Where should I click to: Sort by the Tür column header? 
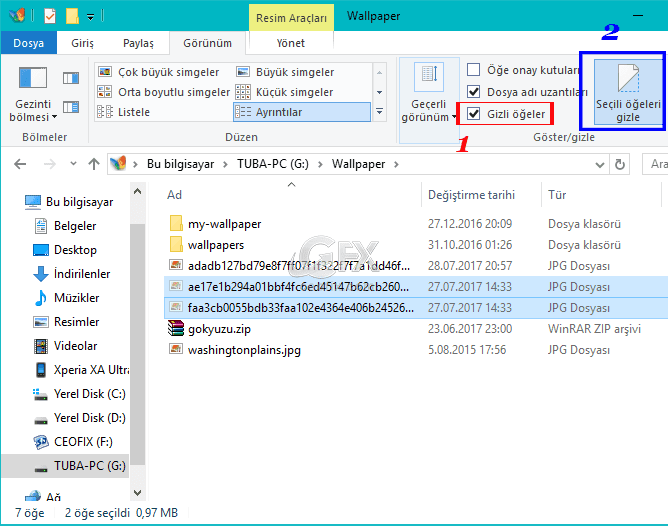pyautogui.click(x=601, y=195)
